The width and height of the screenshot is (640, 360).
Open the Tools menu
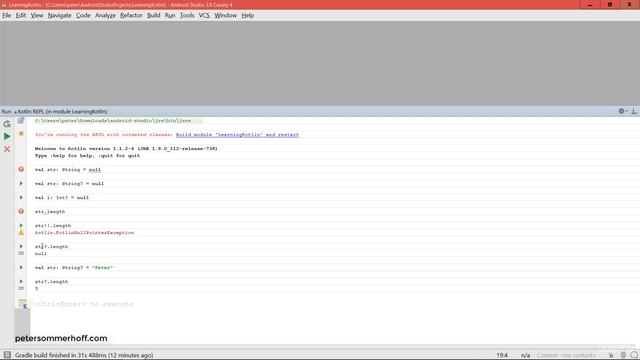pyautogui.click(x=187, y=15)
